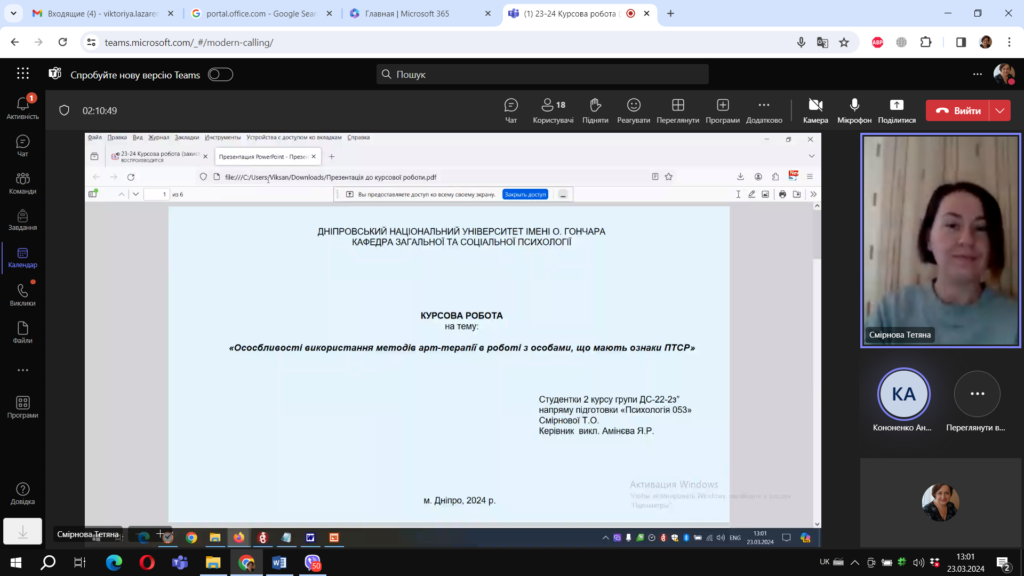
Task: Toggle camera on or off
Action: pyautogui.click(x=815, y=110)
